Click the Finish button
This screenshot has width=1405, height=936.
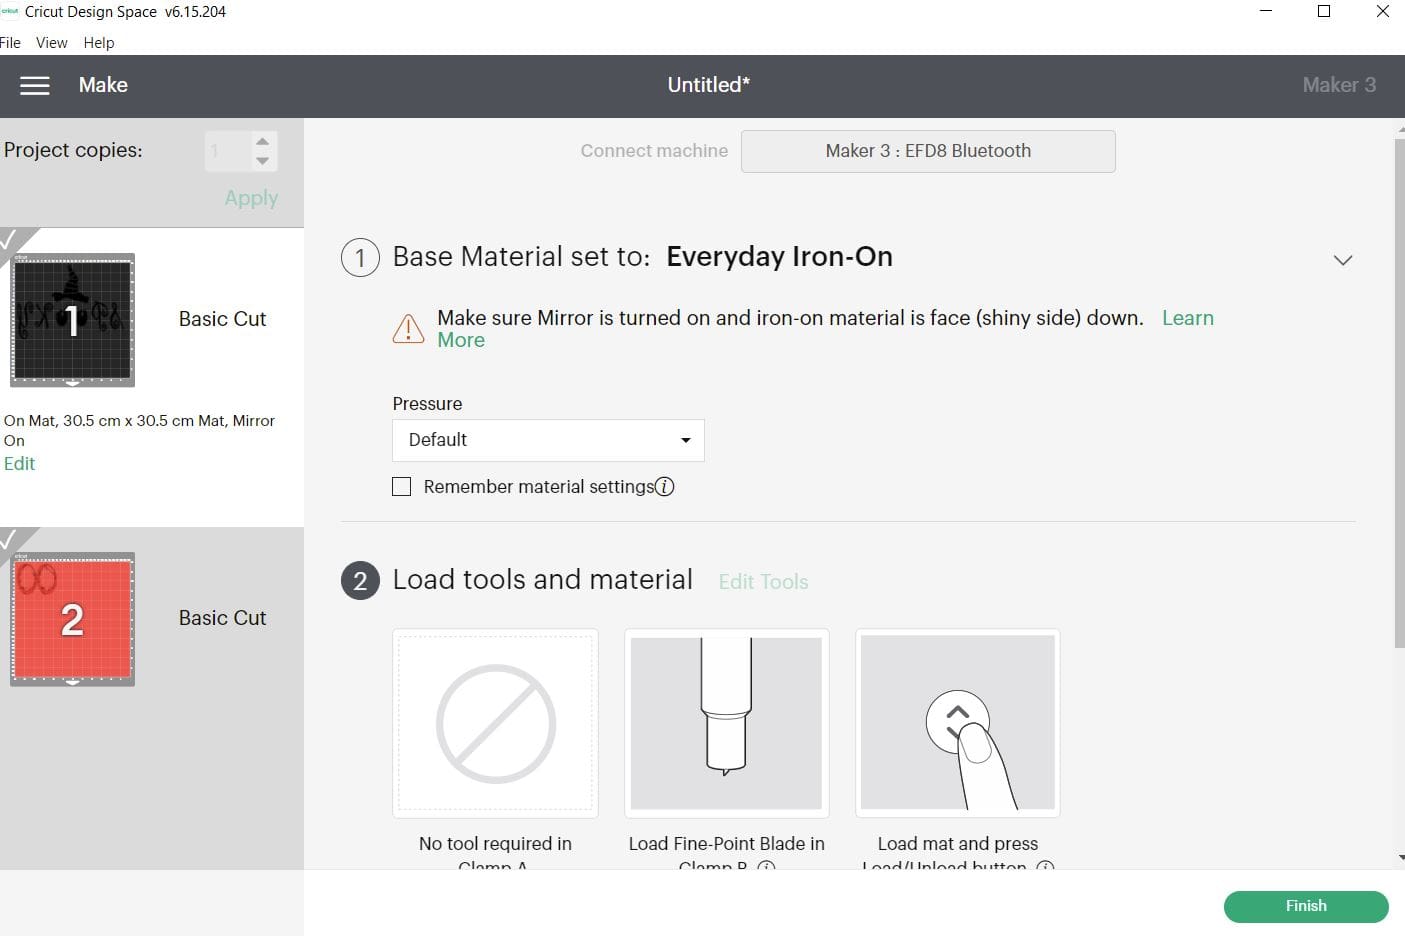click(x=1306, y=906)
